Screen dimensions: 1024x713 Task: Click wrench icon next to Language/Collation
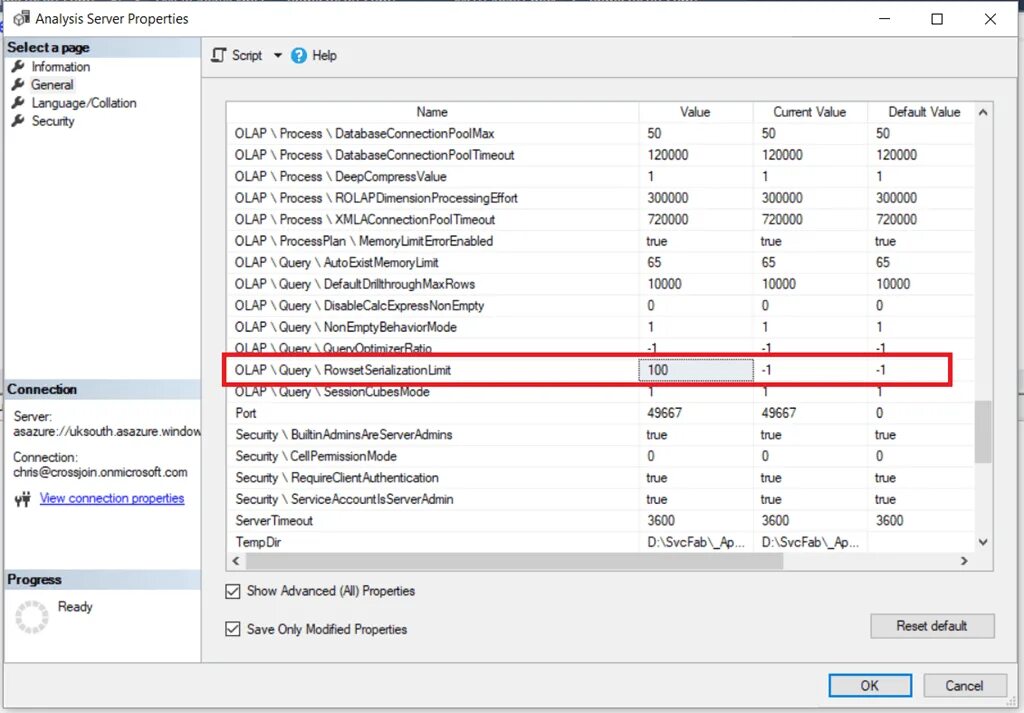pos(18,103)
